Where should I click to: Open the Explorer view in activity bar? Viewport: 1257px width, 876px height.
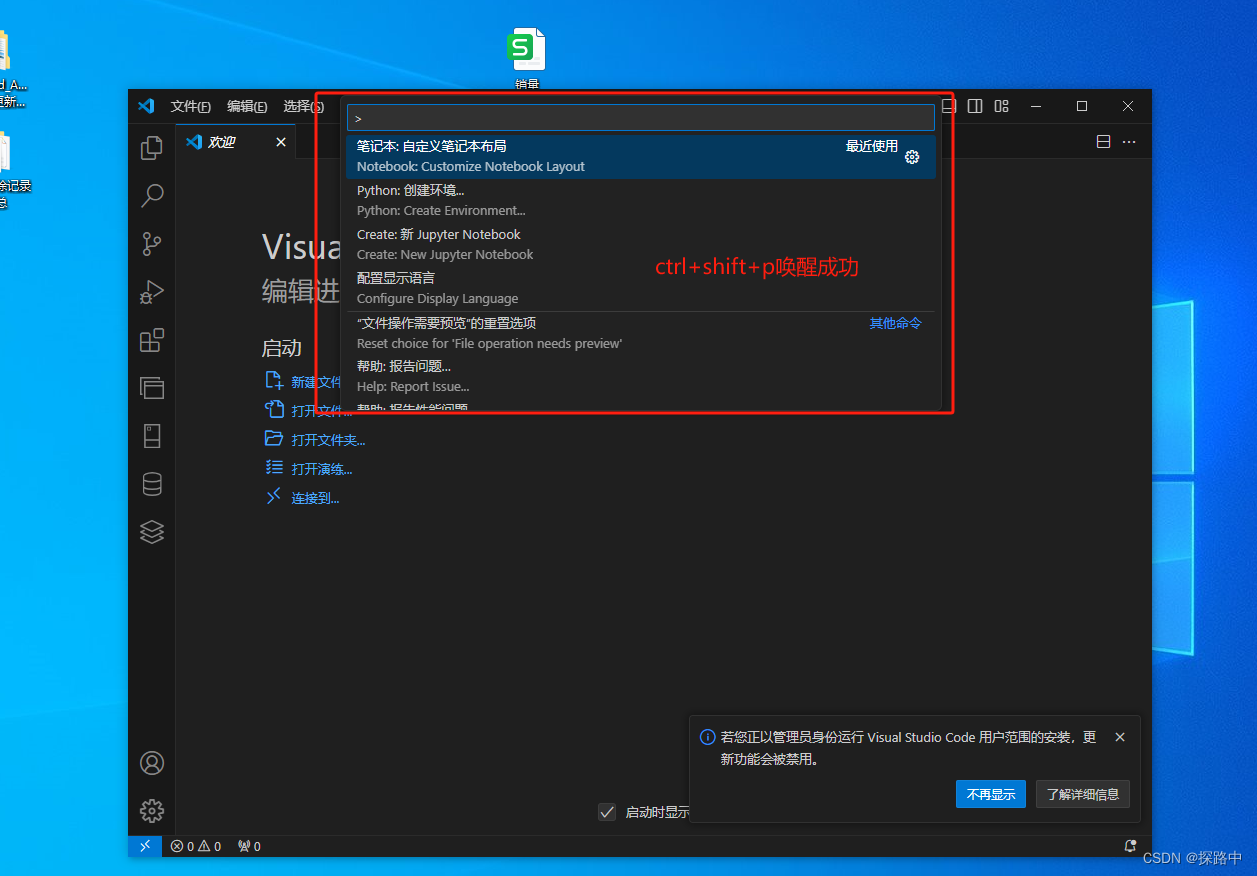click(x=152, y=148)
